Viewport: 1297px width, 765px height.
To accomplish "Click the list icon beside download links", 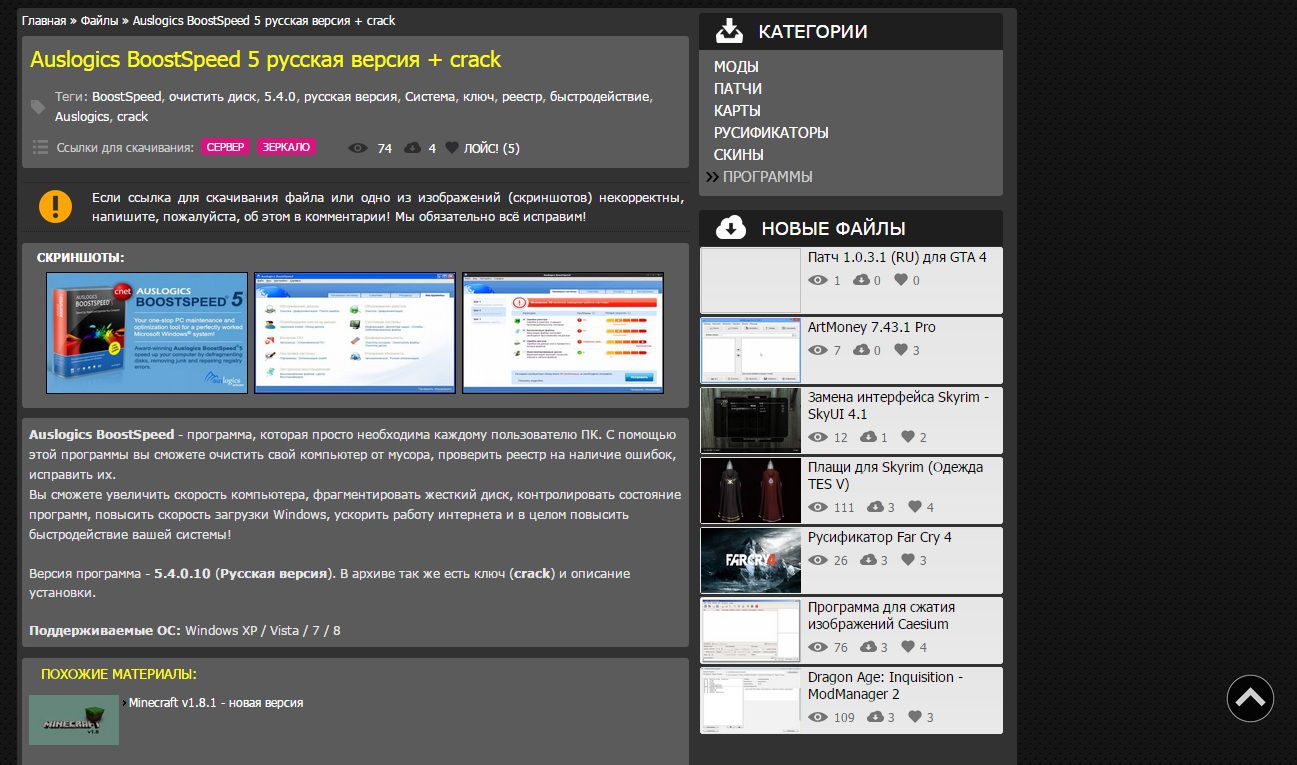I will coord(40,147).
